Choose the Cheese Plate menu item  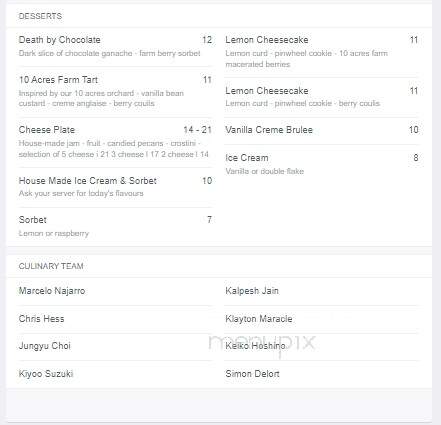pos(115,142)
